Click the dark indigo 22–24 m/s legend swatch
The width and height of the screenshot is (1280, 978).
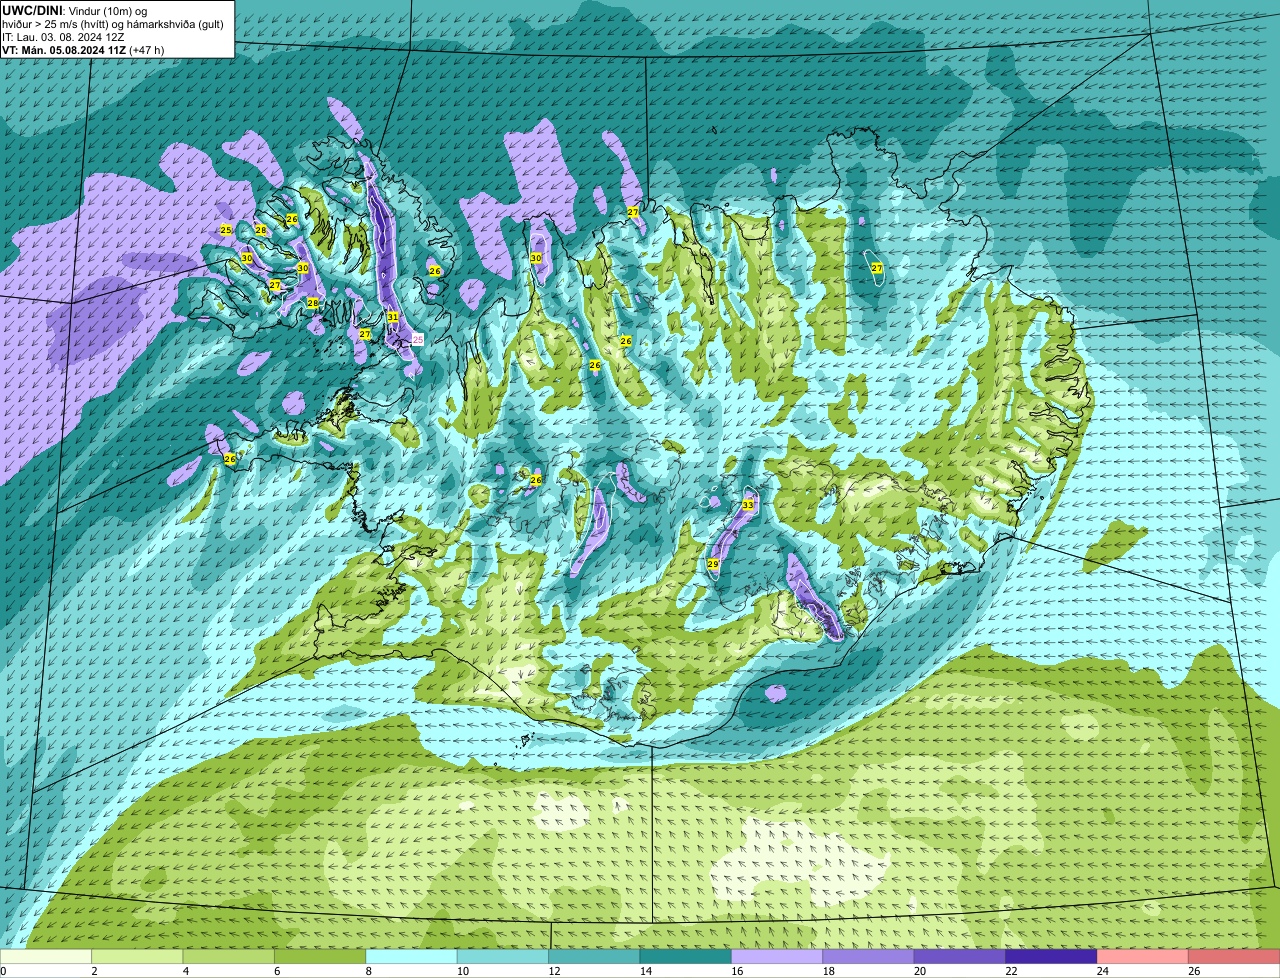[1052, 956]
